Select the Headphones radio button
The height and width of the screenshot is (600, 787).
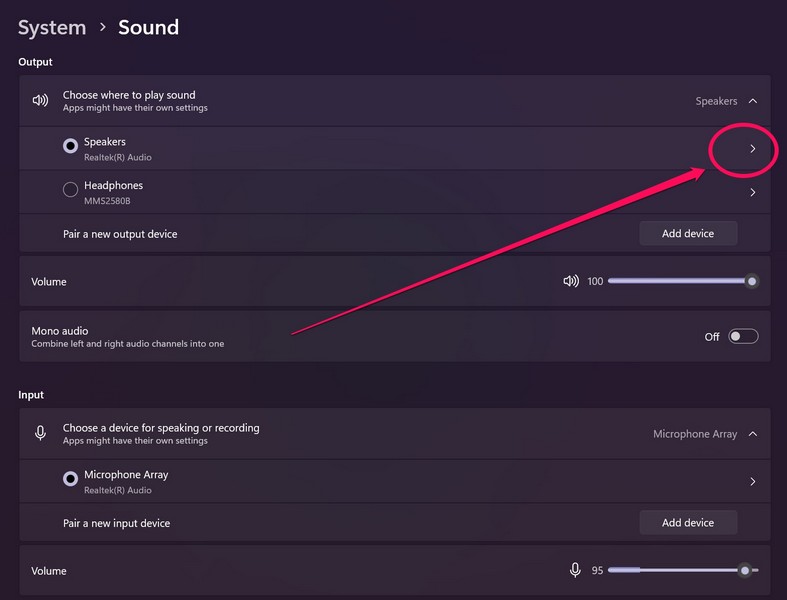click(x=70, y=189)
